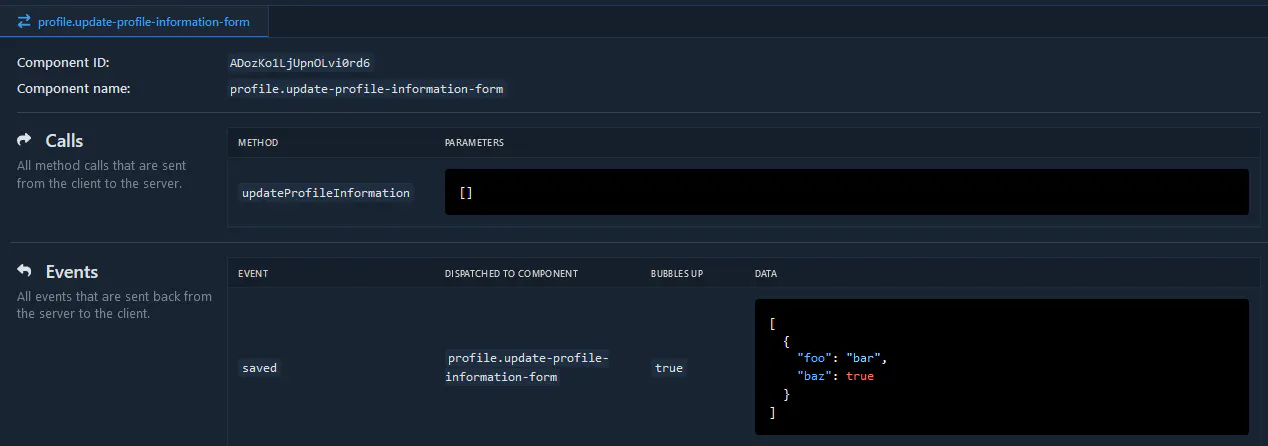Click the Calls section heading
The height and width of the screenshot is (446, 1268).
[x=64, y=141]
